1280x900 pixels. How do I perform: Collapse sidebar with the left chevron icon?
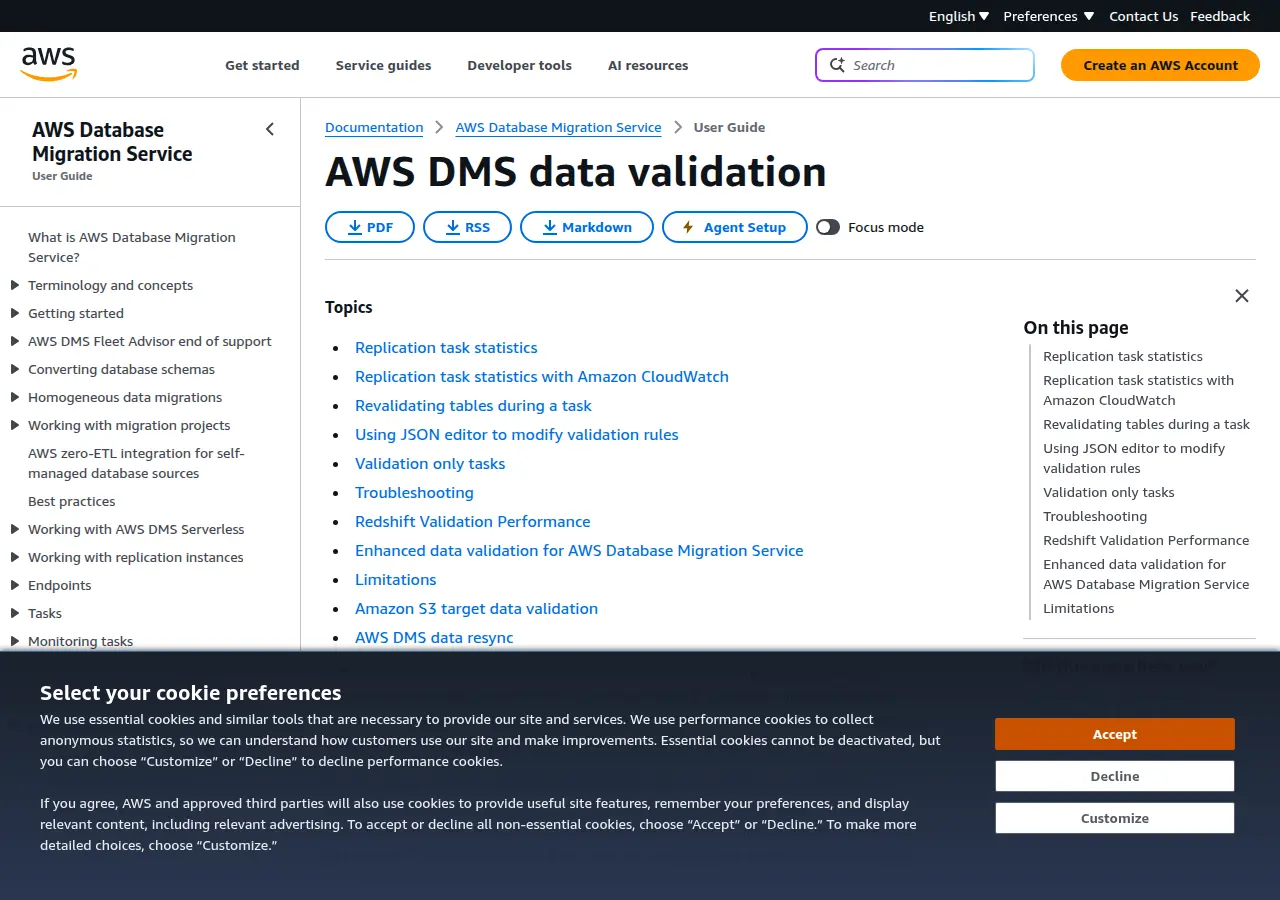[270, 129]
